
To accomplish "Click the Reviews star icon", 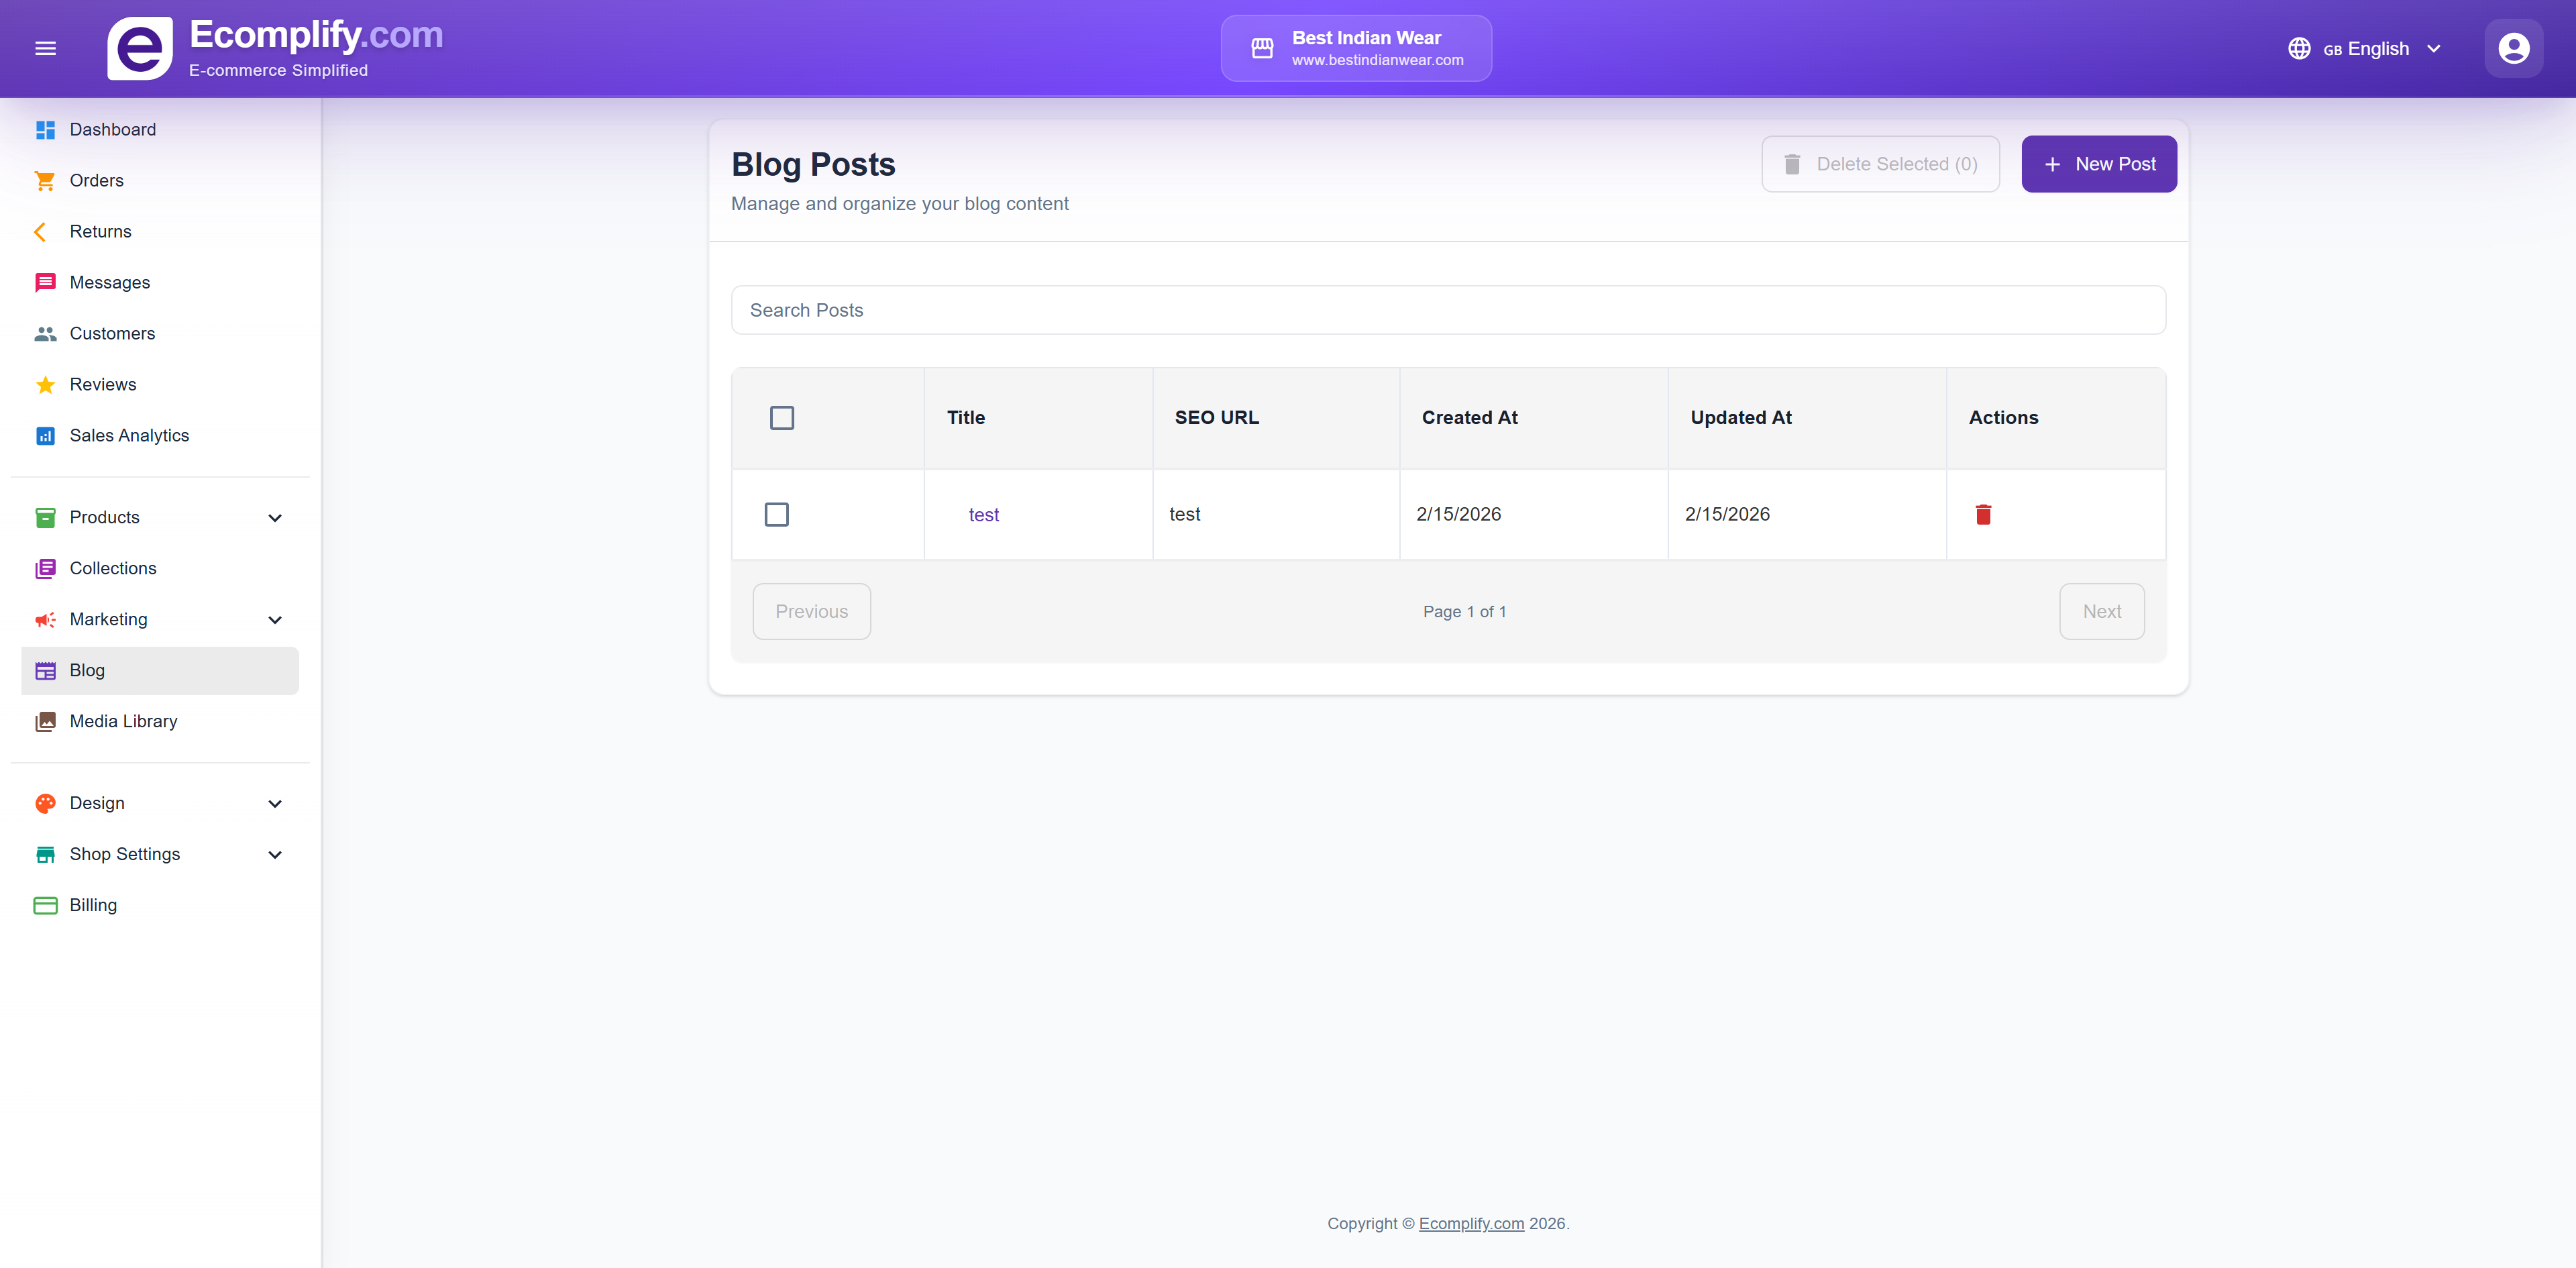I will [45, 385].
